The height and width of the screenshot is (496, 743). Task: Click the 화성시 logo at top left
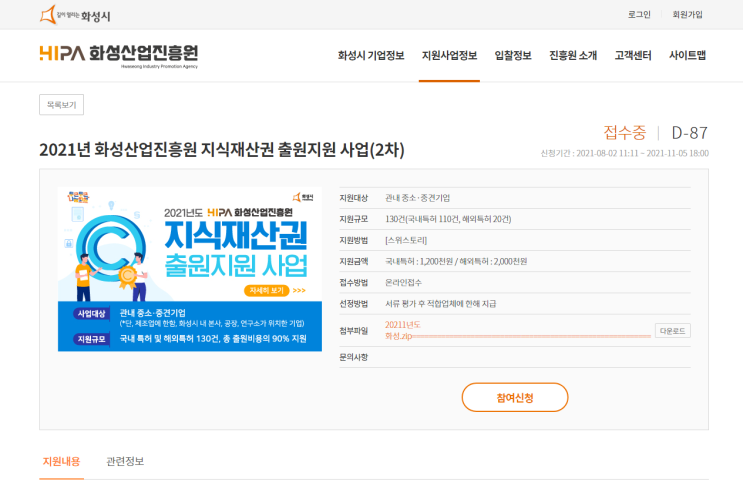point(75,15)
